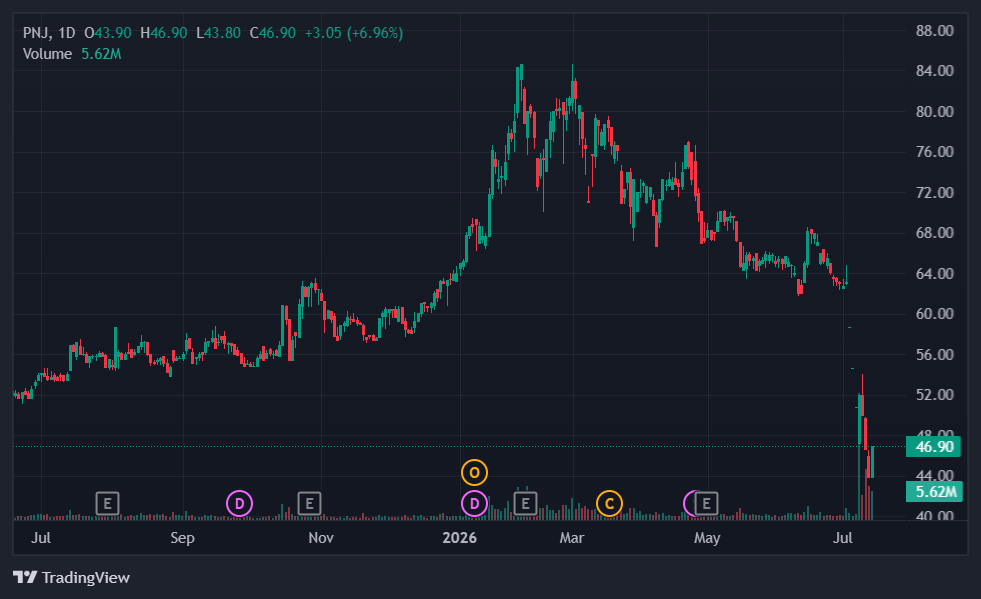Viewport: 981px width, 599px height.
Task: Open the pink D marker above 2026 label
Action: (x=474, y=503)
